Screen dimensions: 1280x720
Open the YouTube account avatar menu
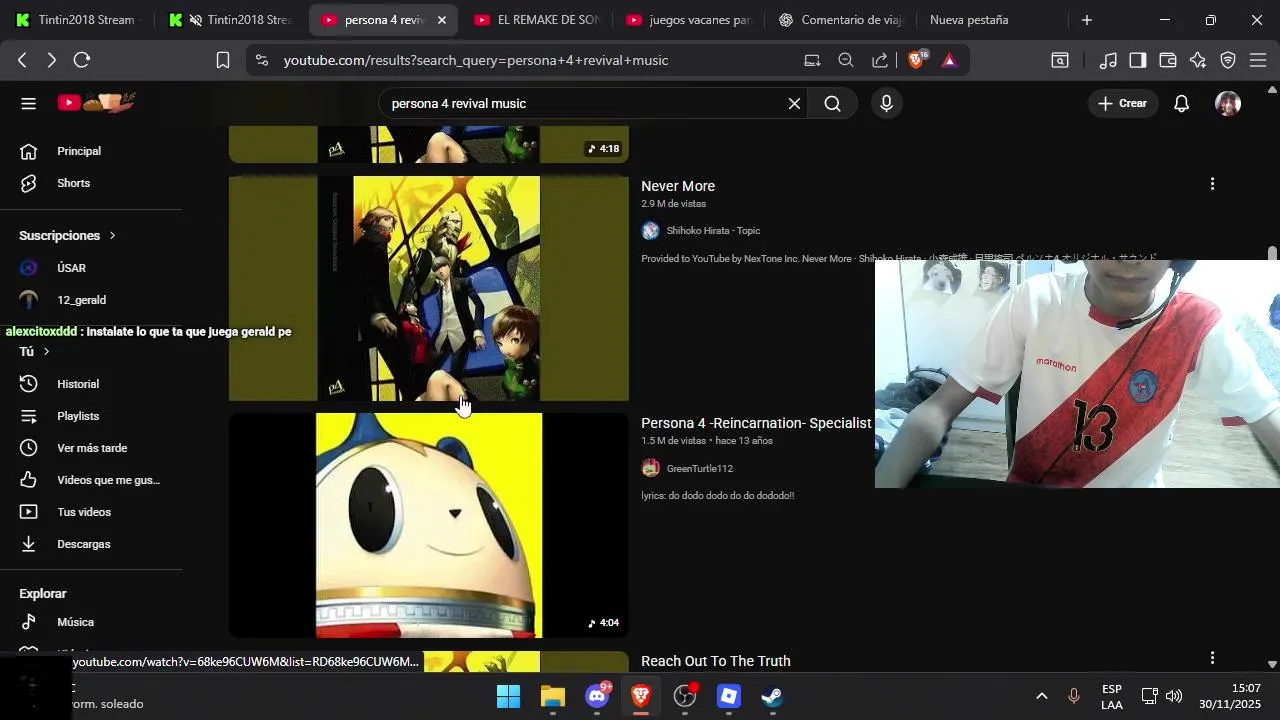coord(1228,103)
